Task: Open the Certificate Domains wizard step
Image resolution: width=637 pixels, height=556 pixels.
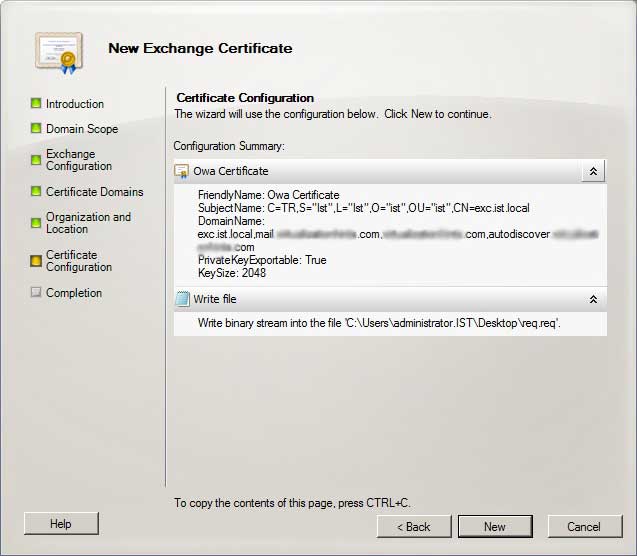Action: (94, 192)
